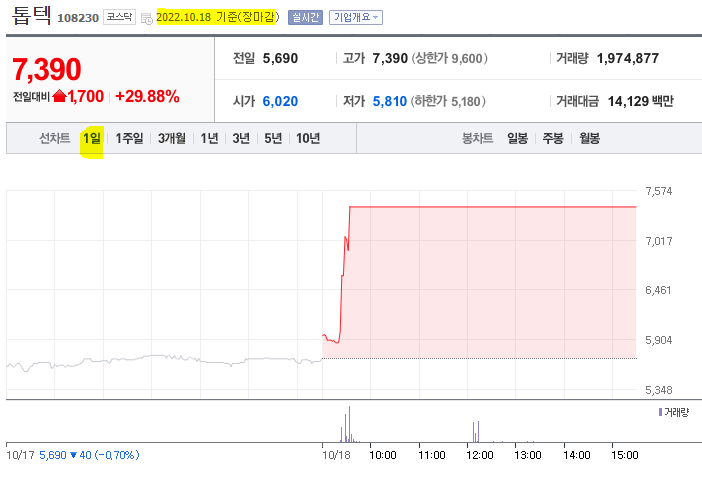
Task: Click the 5,348 y-axis label
Action: click(x=659, y=390)
